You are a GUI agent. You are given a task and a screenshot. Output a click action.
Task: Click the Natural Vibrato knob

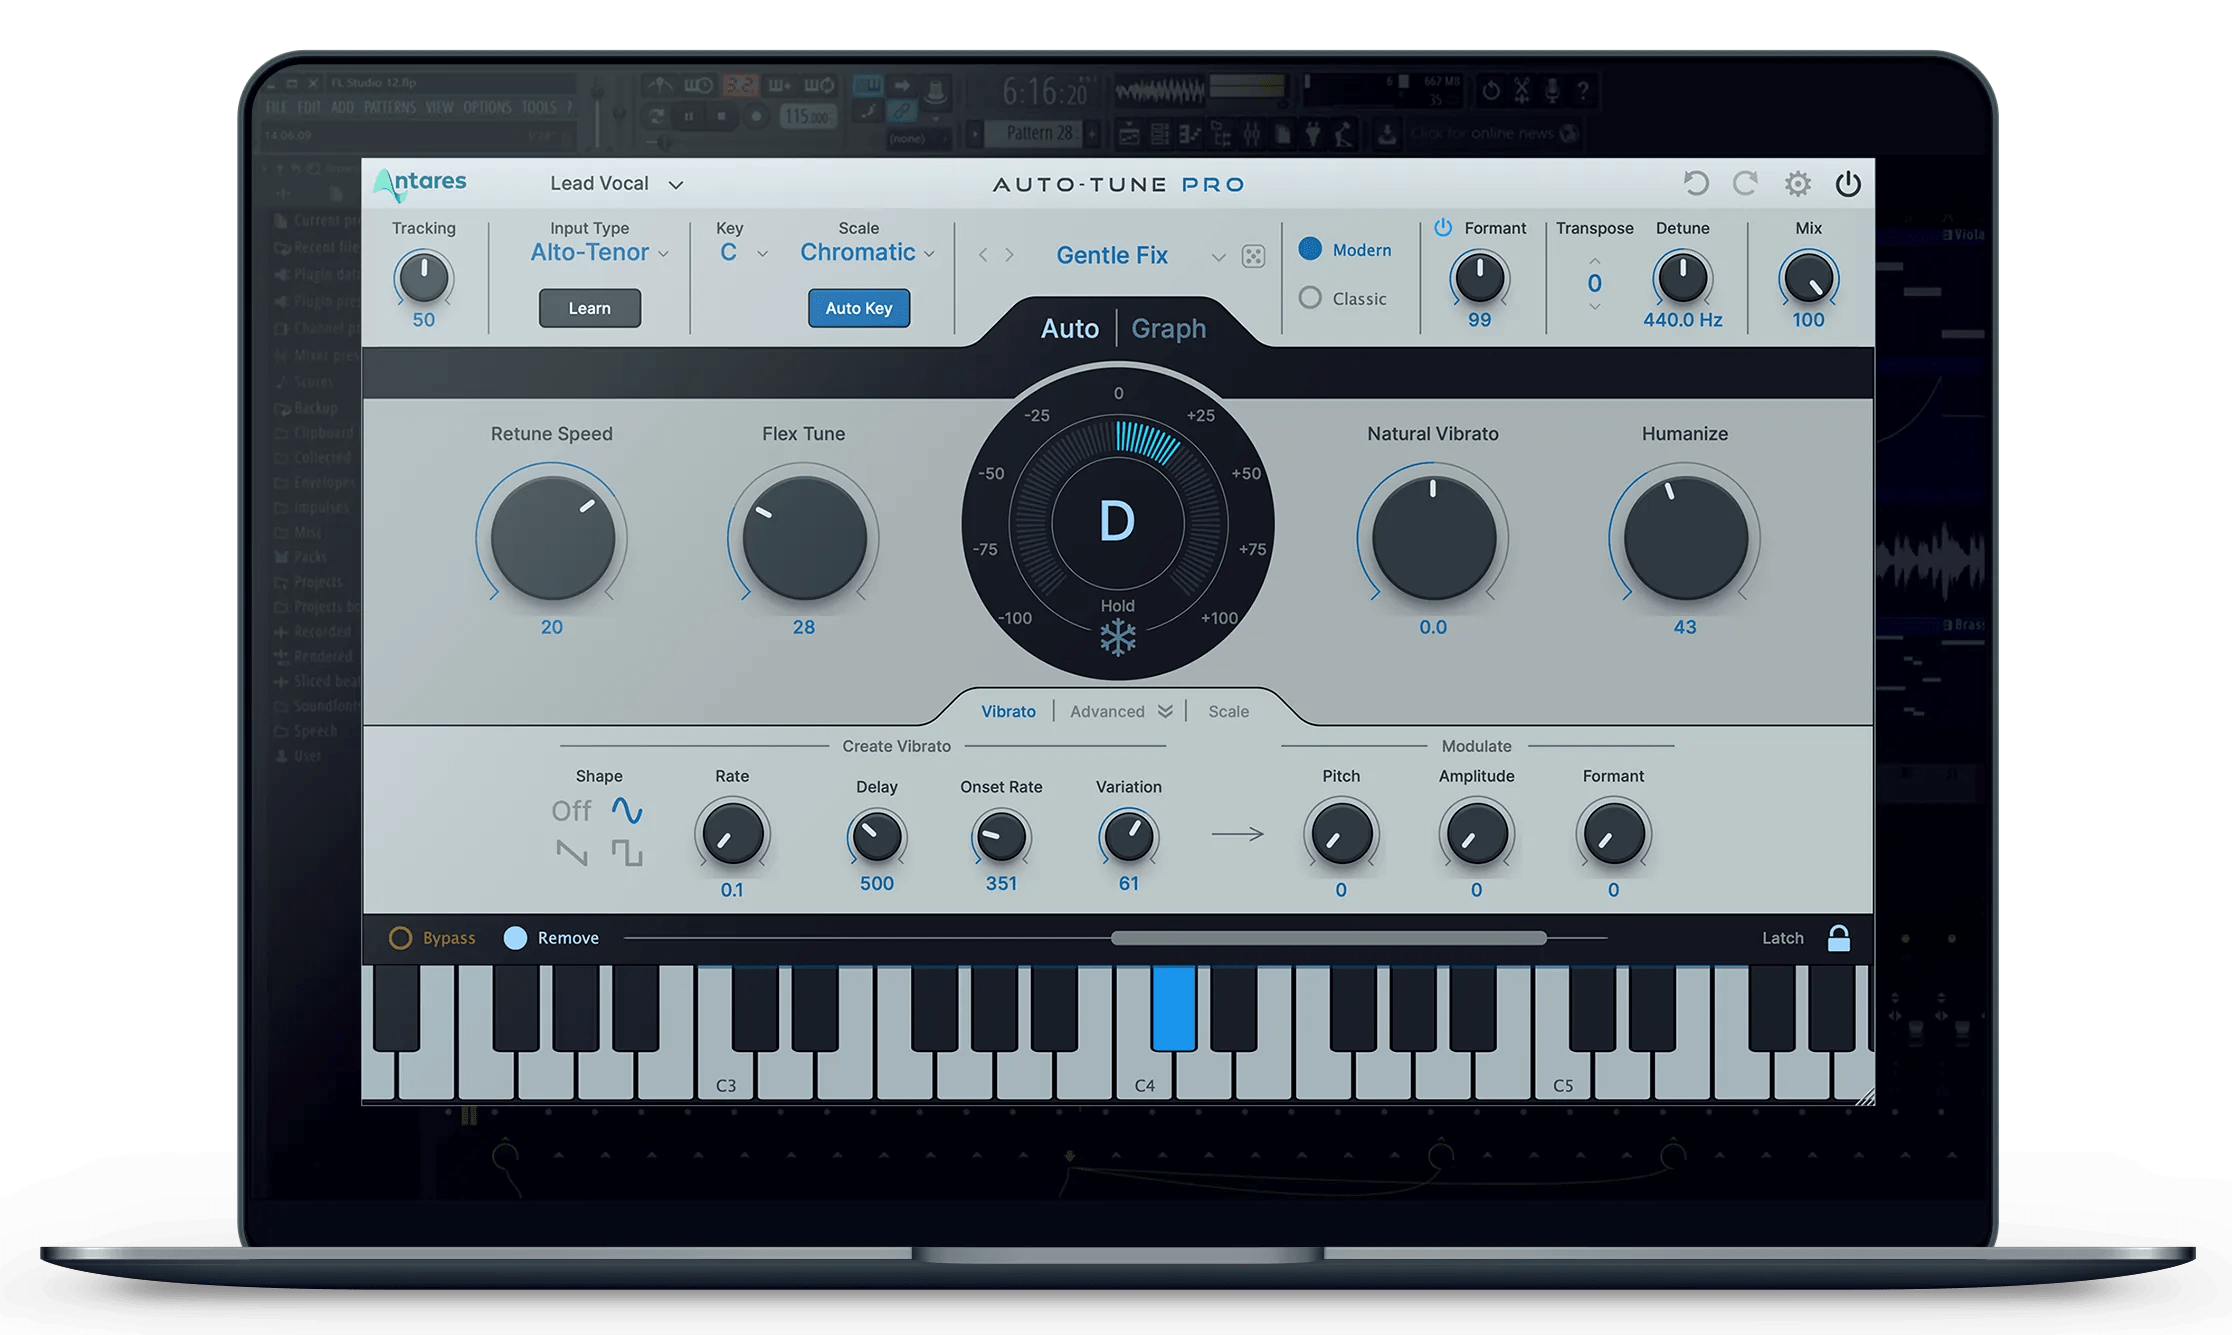click(x=1433, y=537)
